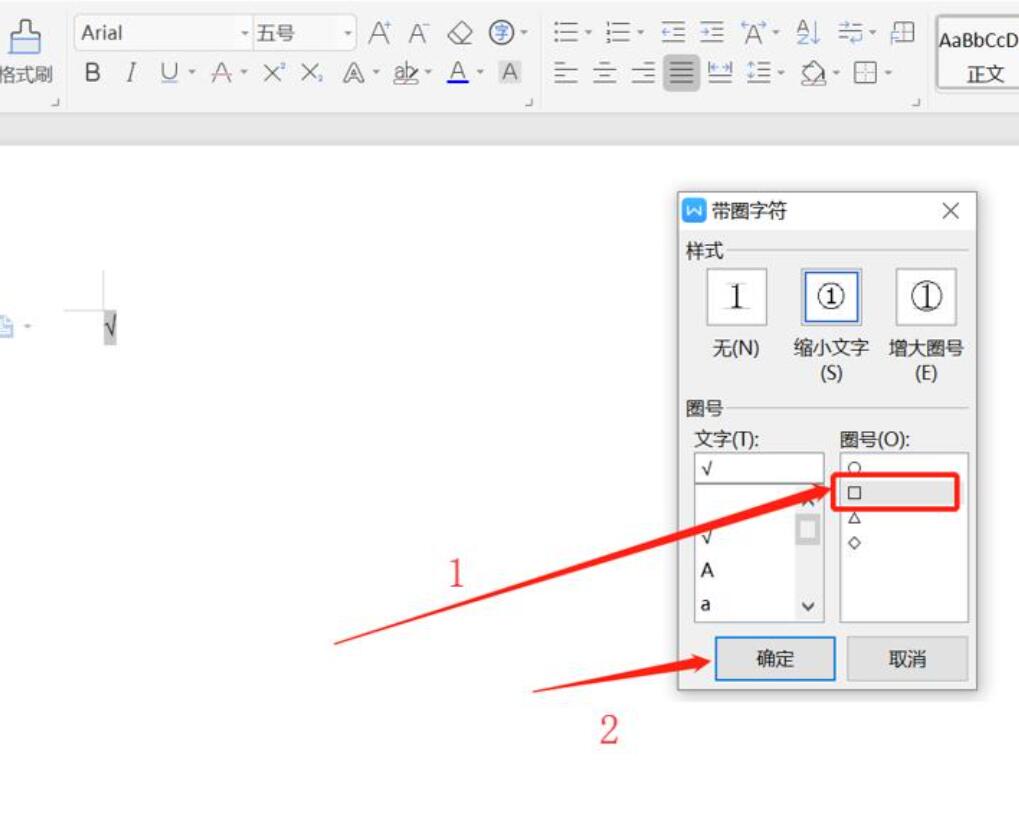Apply the text effect outlined A
Viewport: 1019px width, 821px height.
[353, 72]
